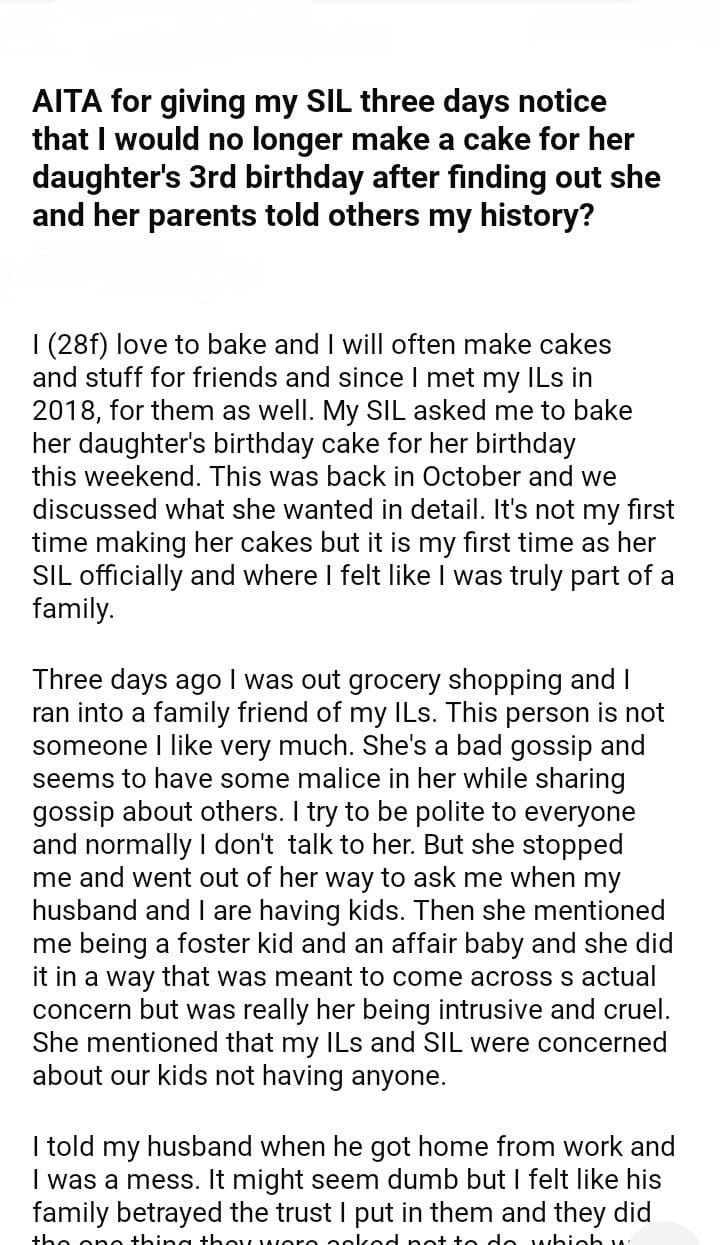Select the word "betrayed" in the last paragraph

[142, 1212]
